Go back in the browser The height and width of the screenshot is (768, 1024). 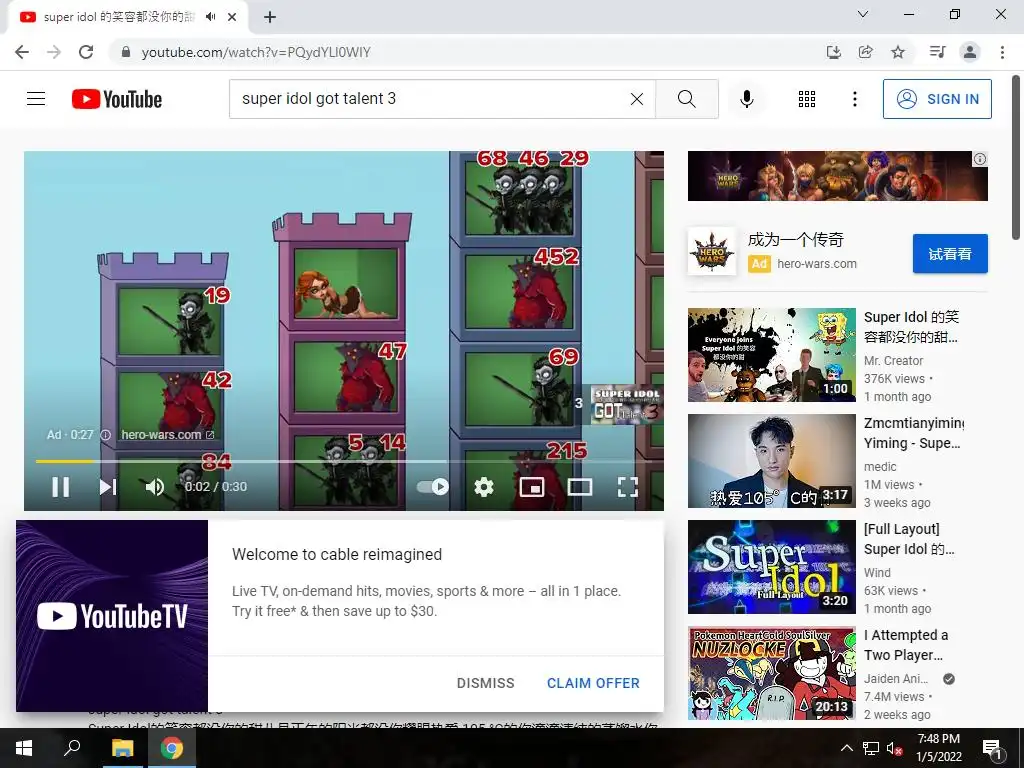(22, 52)
